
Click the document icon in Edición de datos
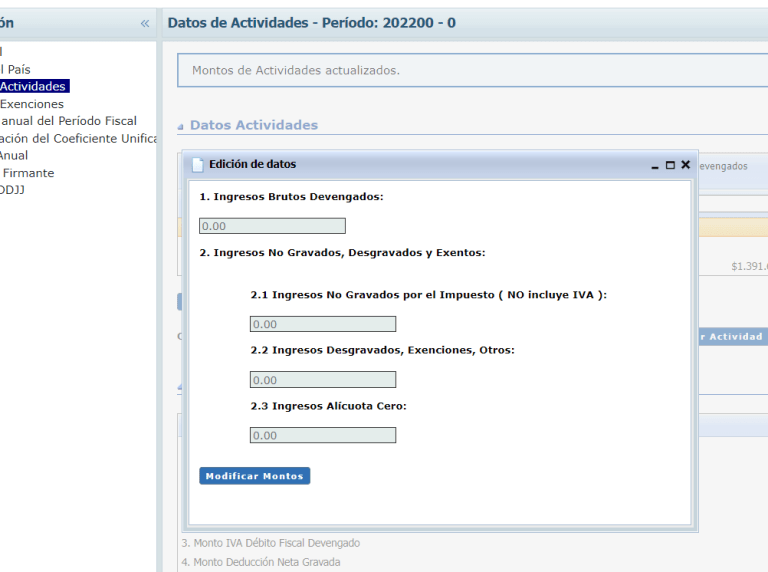click(x=198, y=165)
